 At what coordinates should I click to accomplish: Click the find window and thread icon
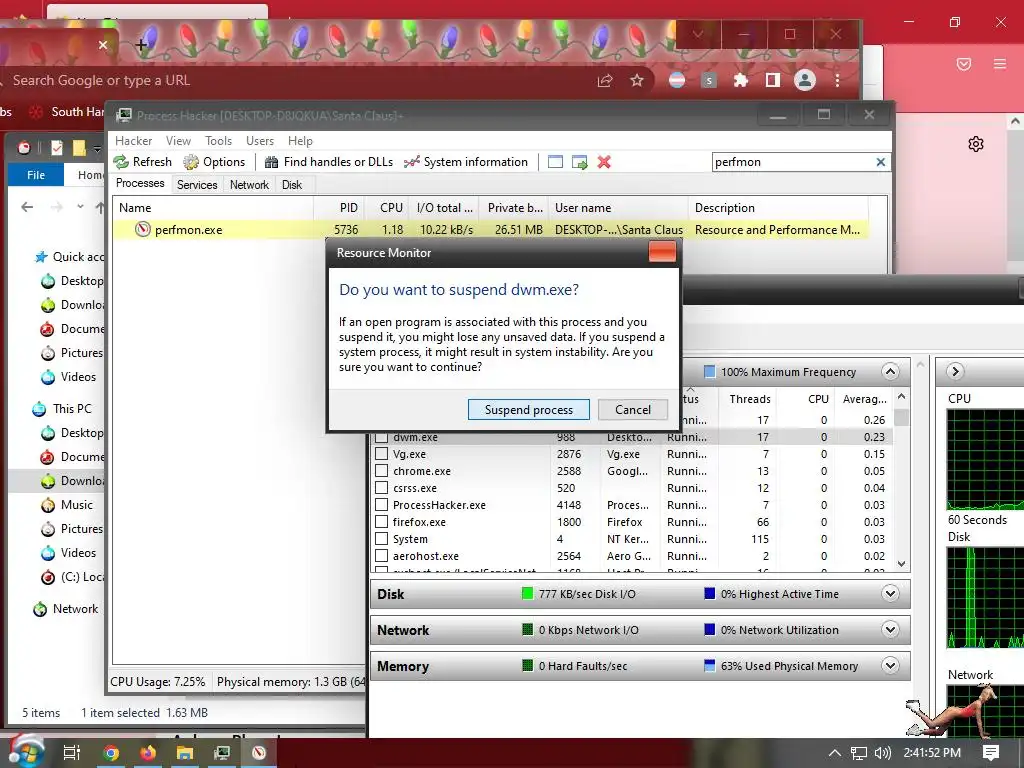click(x=579, y=162)
